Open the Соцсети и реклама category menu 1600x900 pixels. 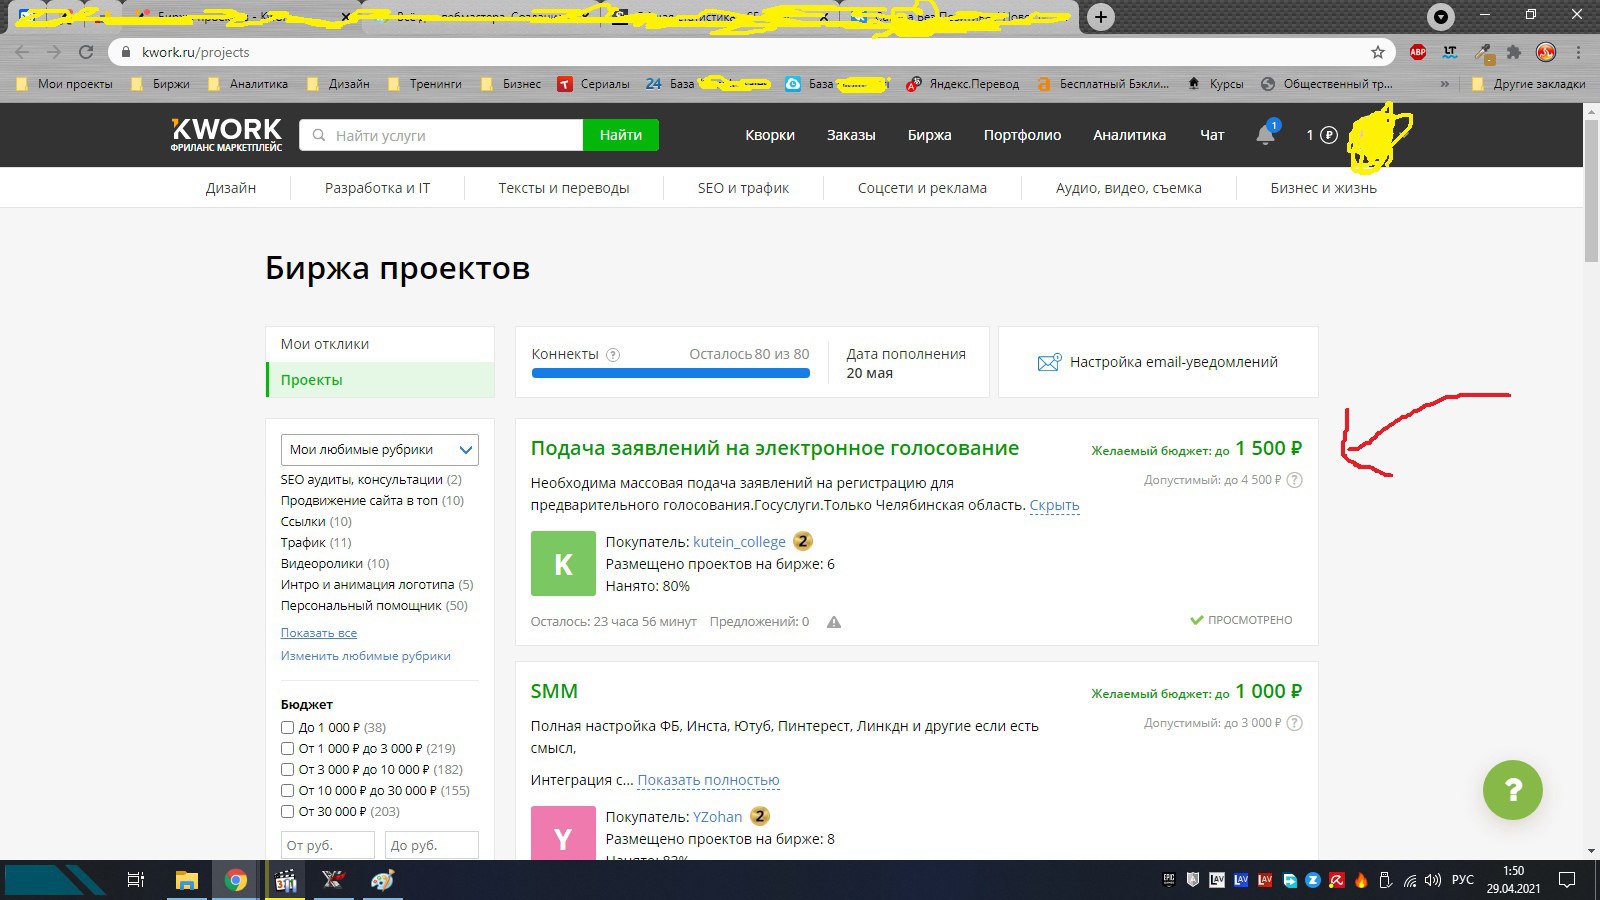click(x=922, y=188)
